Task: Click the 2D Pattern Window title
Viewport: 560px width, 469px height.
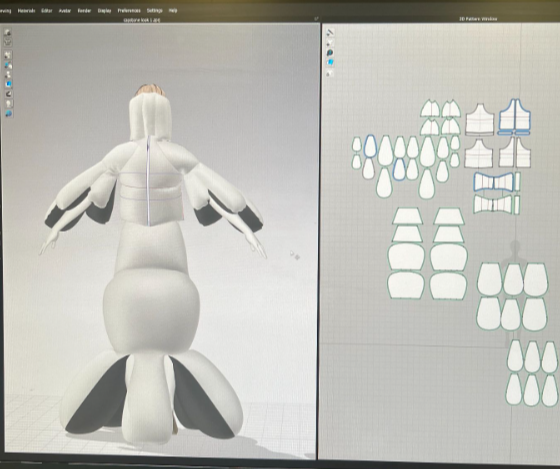Action: 478,19
